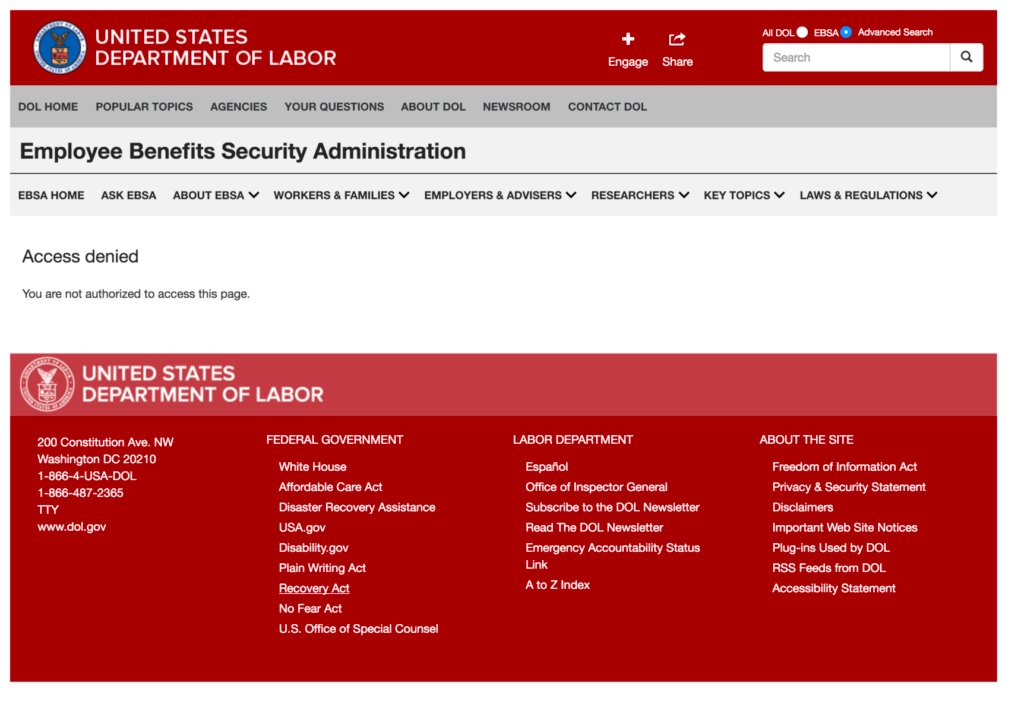Screen dimensions: 1024x713
Task: Click the search magnifier button
Action: point(967,57)
